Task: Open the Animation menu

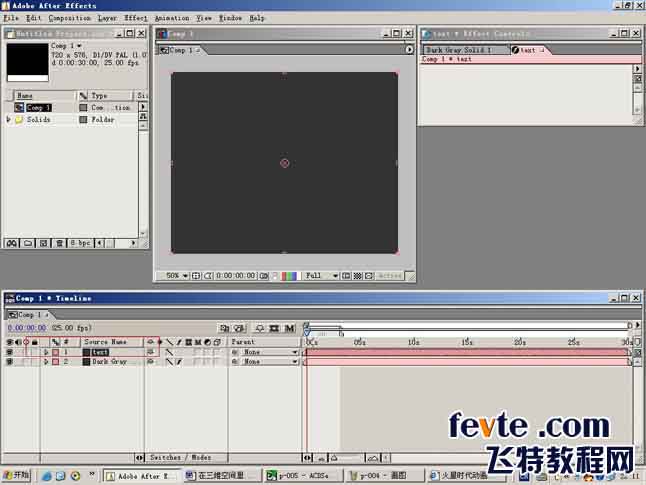Action: [172, 18]
